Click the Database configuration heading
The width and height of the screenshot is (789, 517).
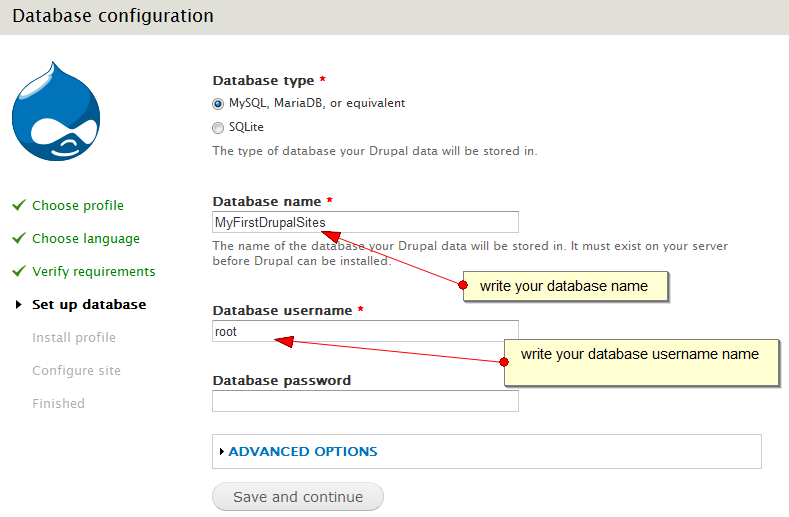(x=113, y=16)
